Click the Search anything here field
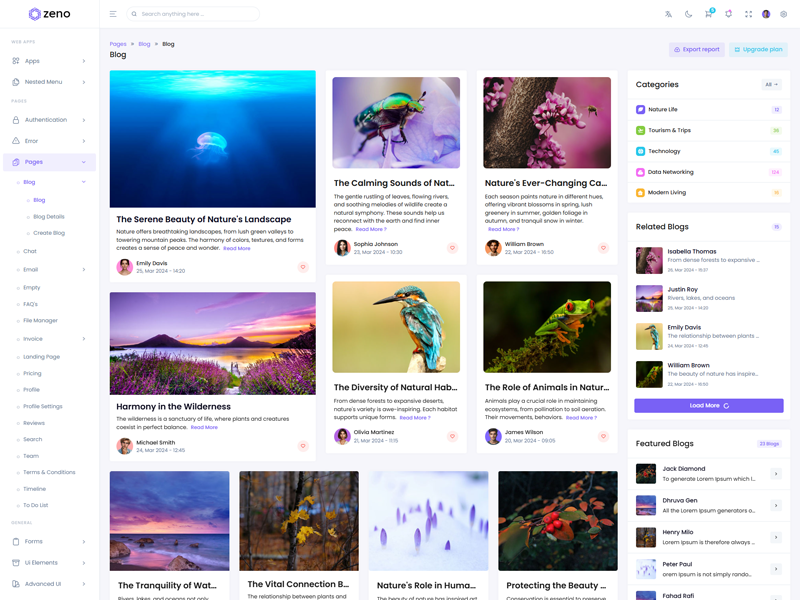This screenshot has height=600, width=800. click(197, 14)
